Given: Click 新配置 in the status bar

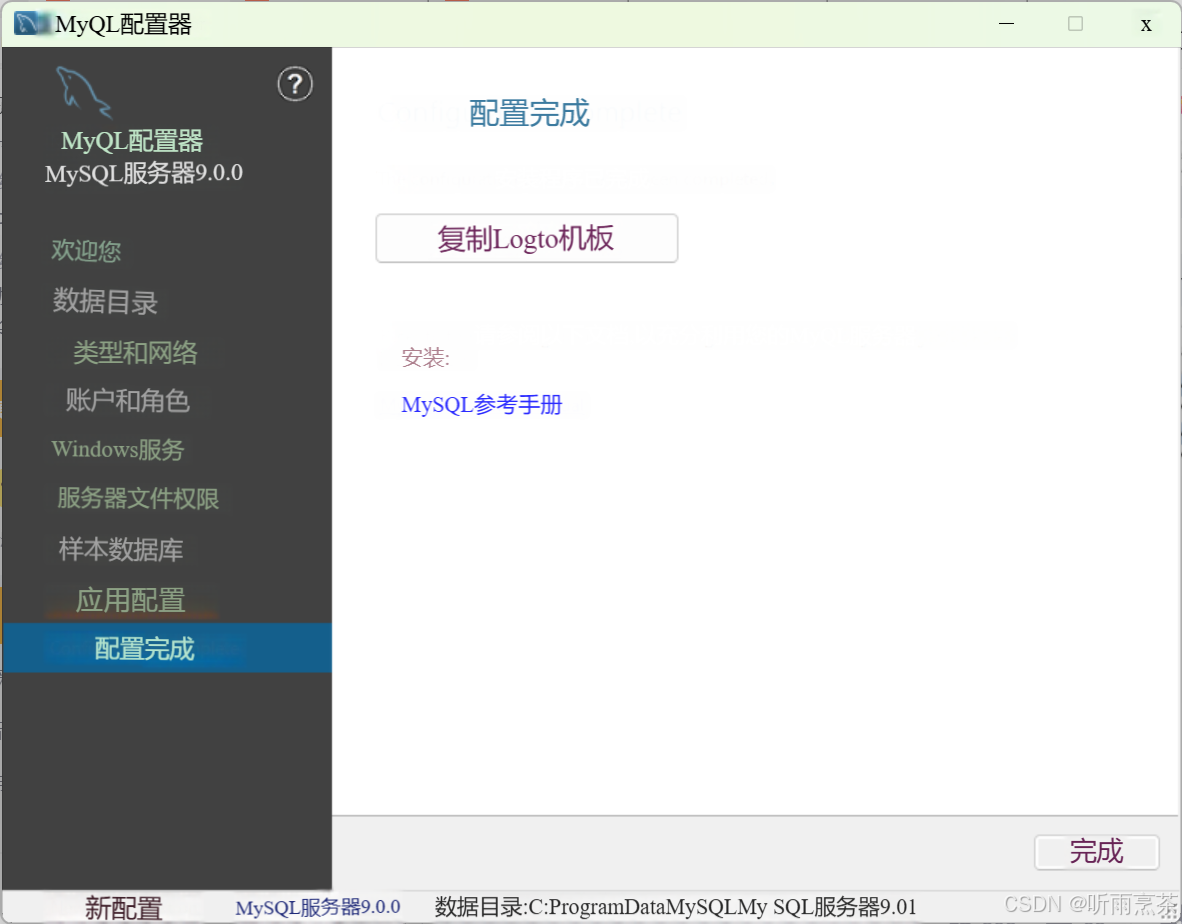Looking at the screenshot, I should click(124, 907).
